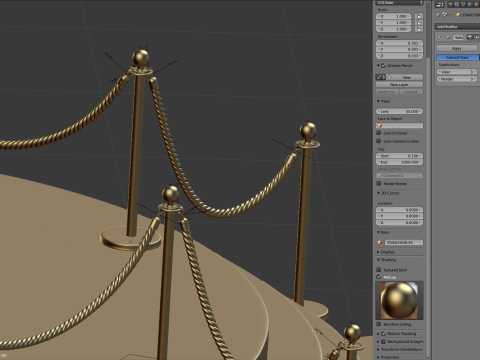Image resolution: width=480 pixels, height=360 pixels.
Task: Select the Object properties cube icon
Action: (477, 4)
